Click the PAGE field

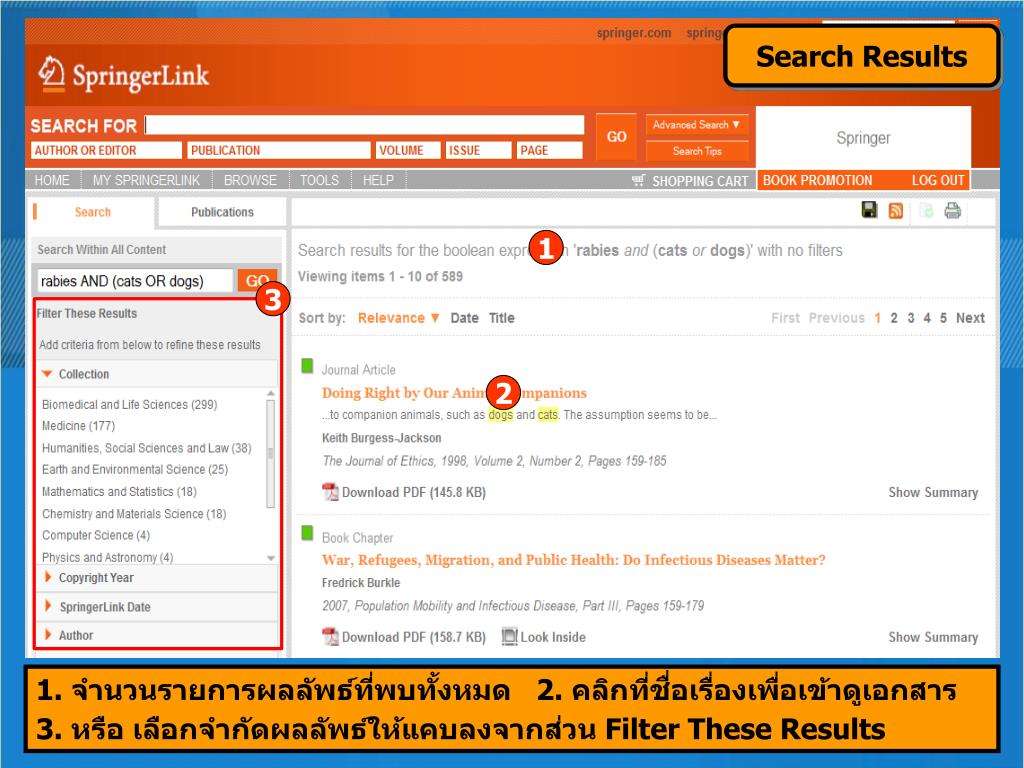click(x=549, y=150)
